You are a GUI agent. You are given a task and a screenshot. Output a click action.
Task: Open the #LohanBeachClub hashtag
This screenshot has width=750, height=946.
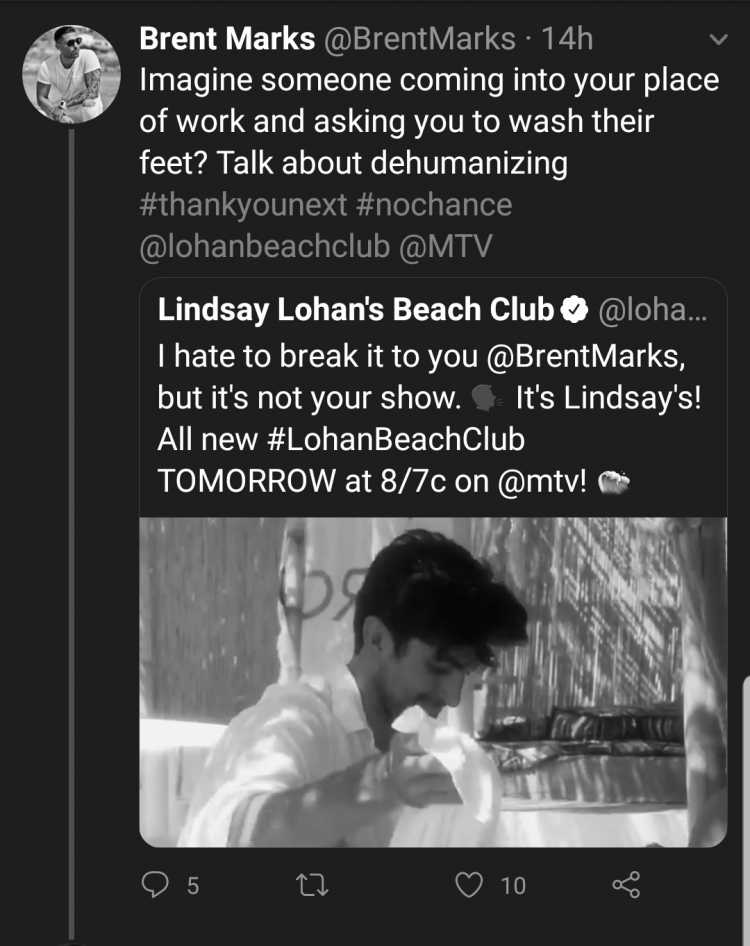click(395, 439)
